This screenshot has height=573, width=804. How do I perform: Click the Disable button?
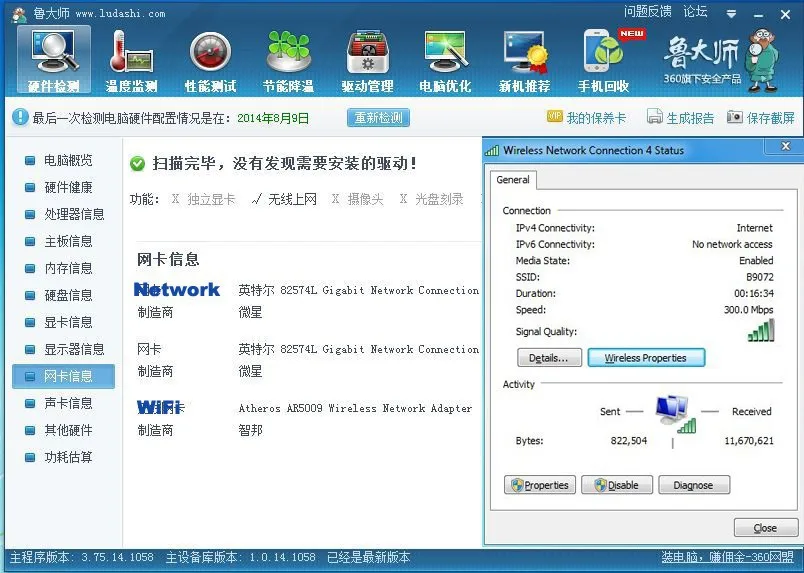tap(617, 485)
